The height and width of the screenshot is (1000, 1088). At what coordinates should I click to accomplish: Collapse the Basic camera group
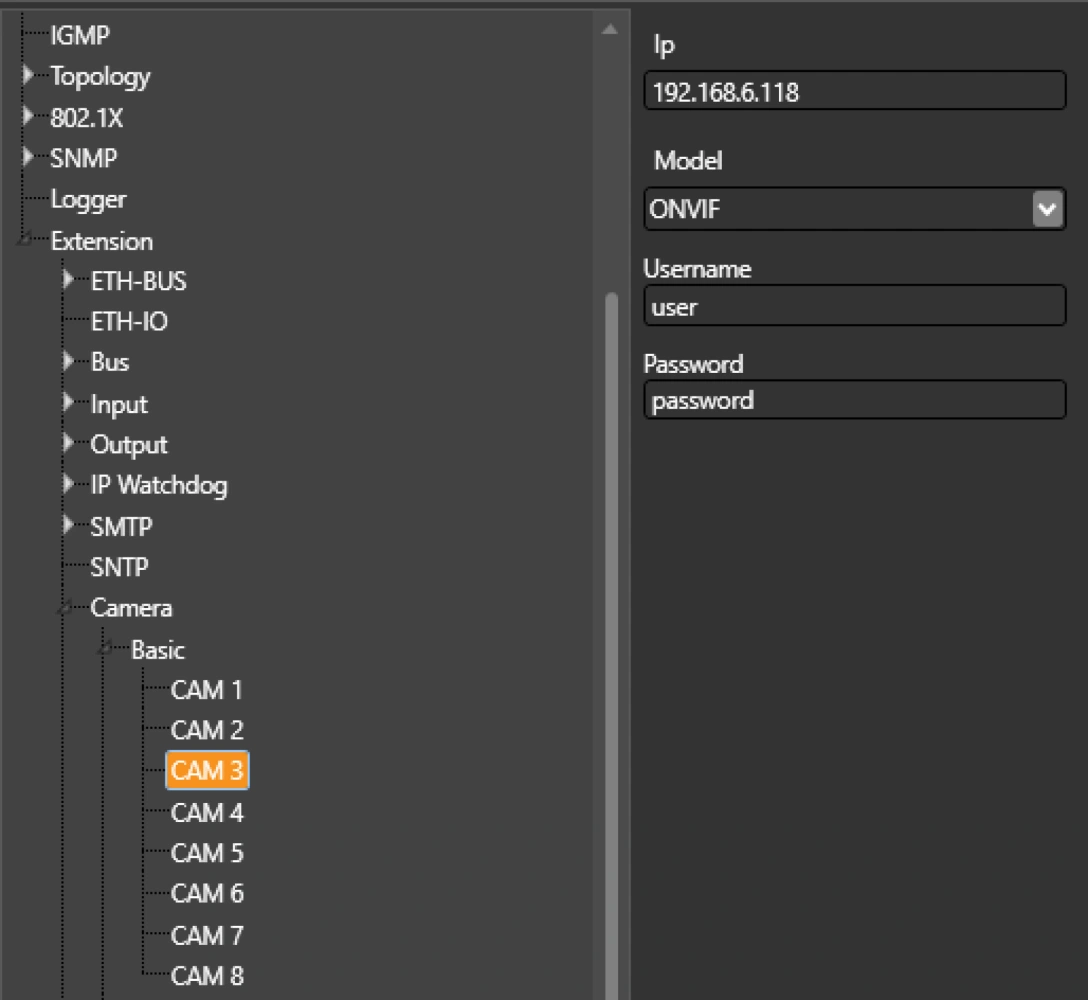coord(106,650)
